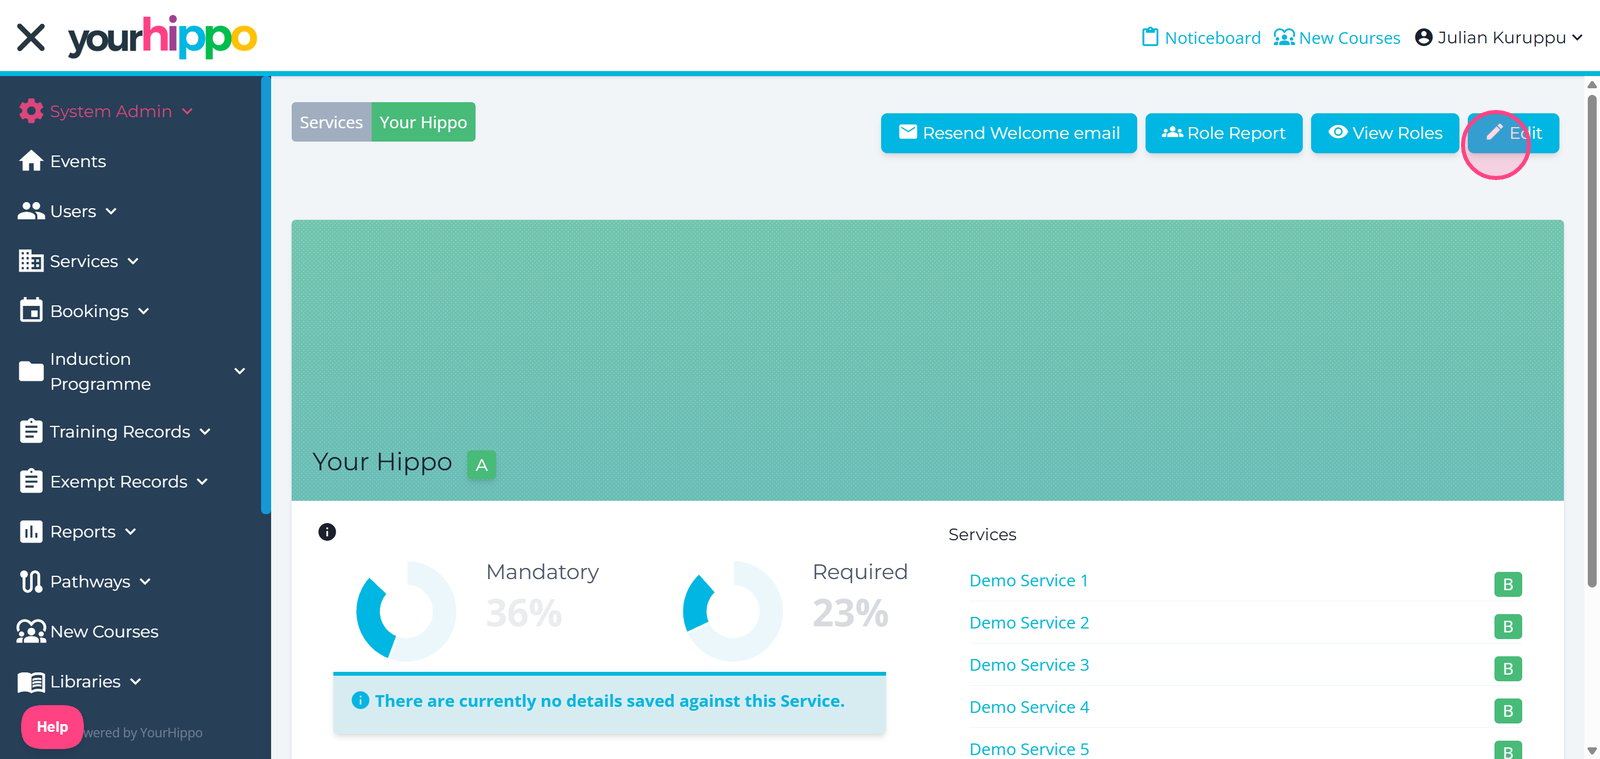Click Resend Welcome email button
The width and height of the screenshot is (1600, 759).
point(1009,133)
